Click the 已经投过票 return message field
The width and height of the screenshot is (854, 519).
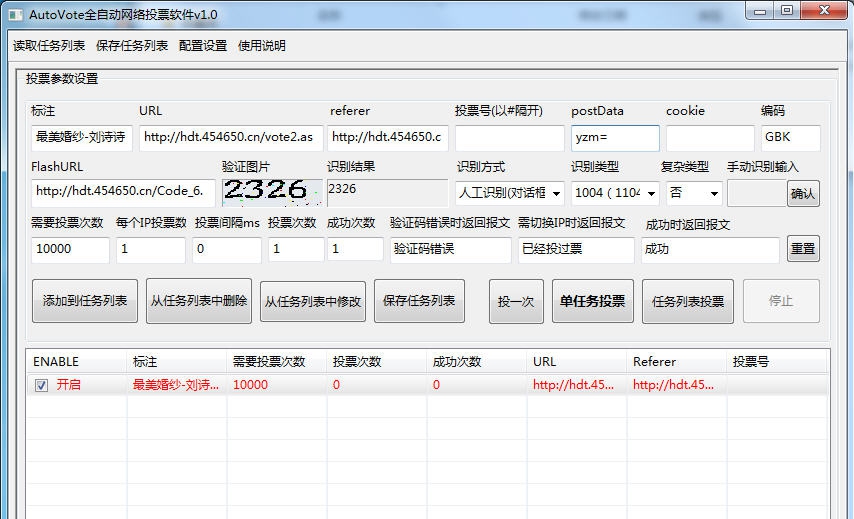[x=576, y=250]
